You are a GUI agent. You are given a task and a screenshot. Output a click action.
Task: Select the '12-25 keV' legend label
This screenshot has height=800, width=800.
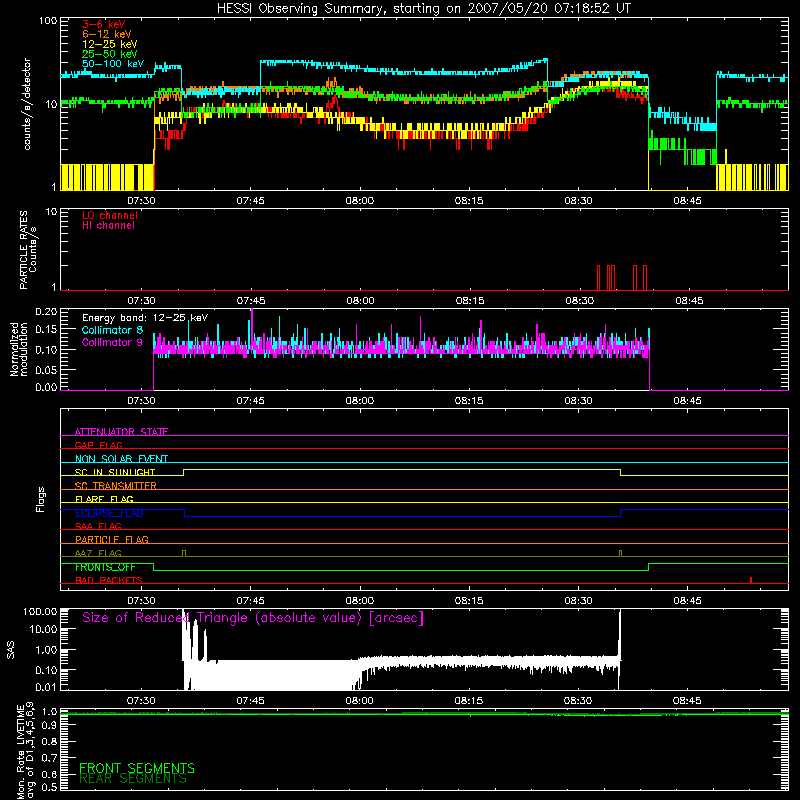(110, 44)
